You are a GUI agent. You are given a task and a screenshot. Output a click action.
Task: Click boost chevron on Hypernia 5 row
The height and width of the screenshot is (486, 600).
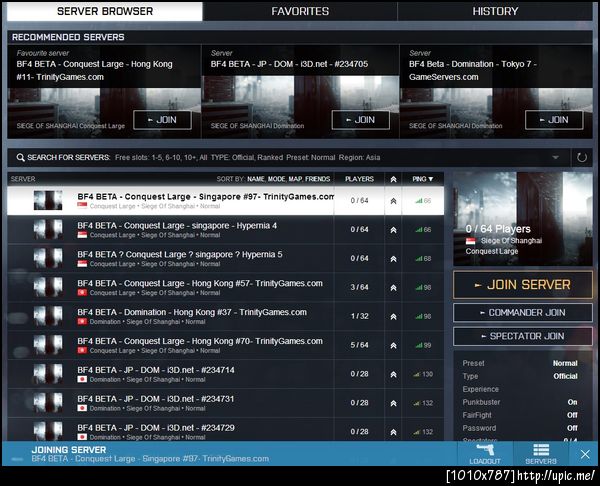393,259
